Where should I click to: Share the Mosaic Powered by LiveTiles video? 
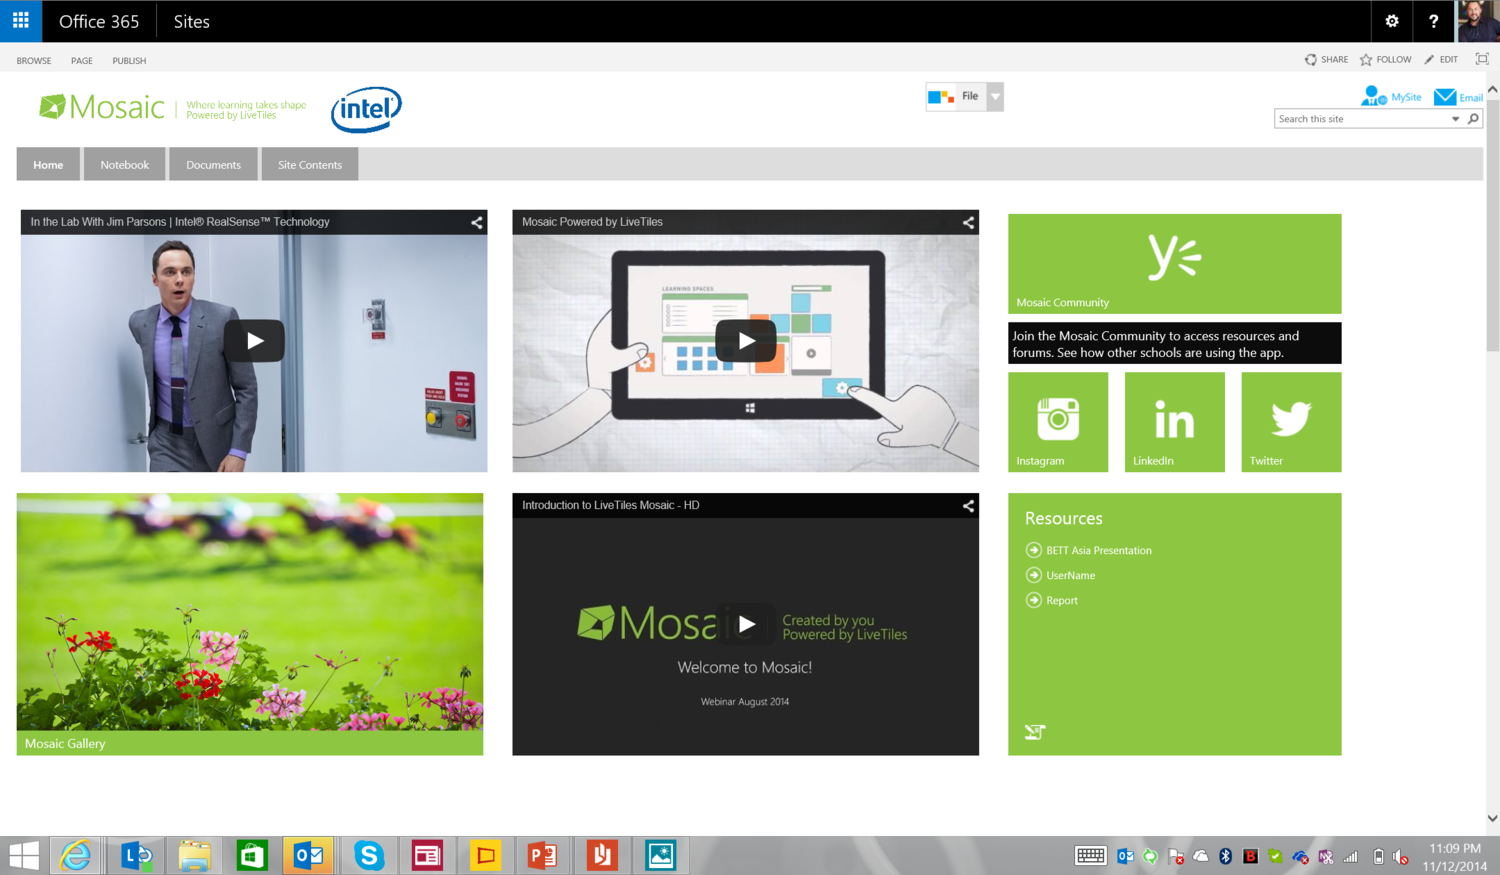(x=968, y=222)
